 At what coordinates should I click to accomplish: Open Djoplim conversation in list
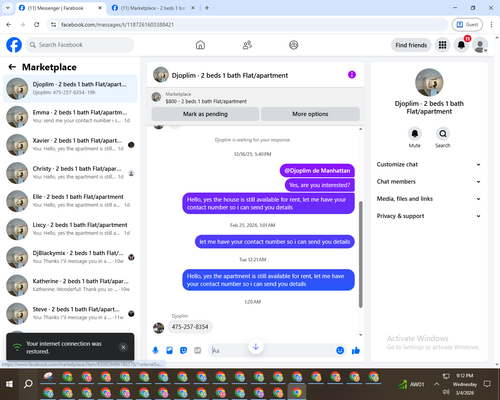[x=70, y=89]
